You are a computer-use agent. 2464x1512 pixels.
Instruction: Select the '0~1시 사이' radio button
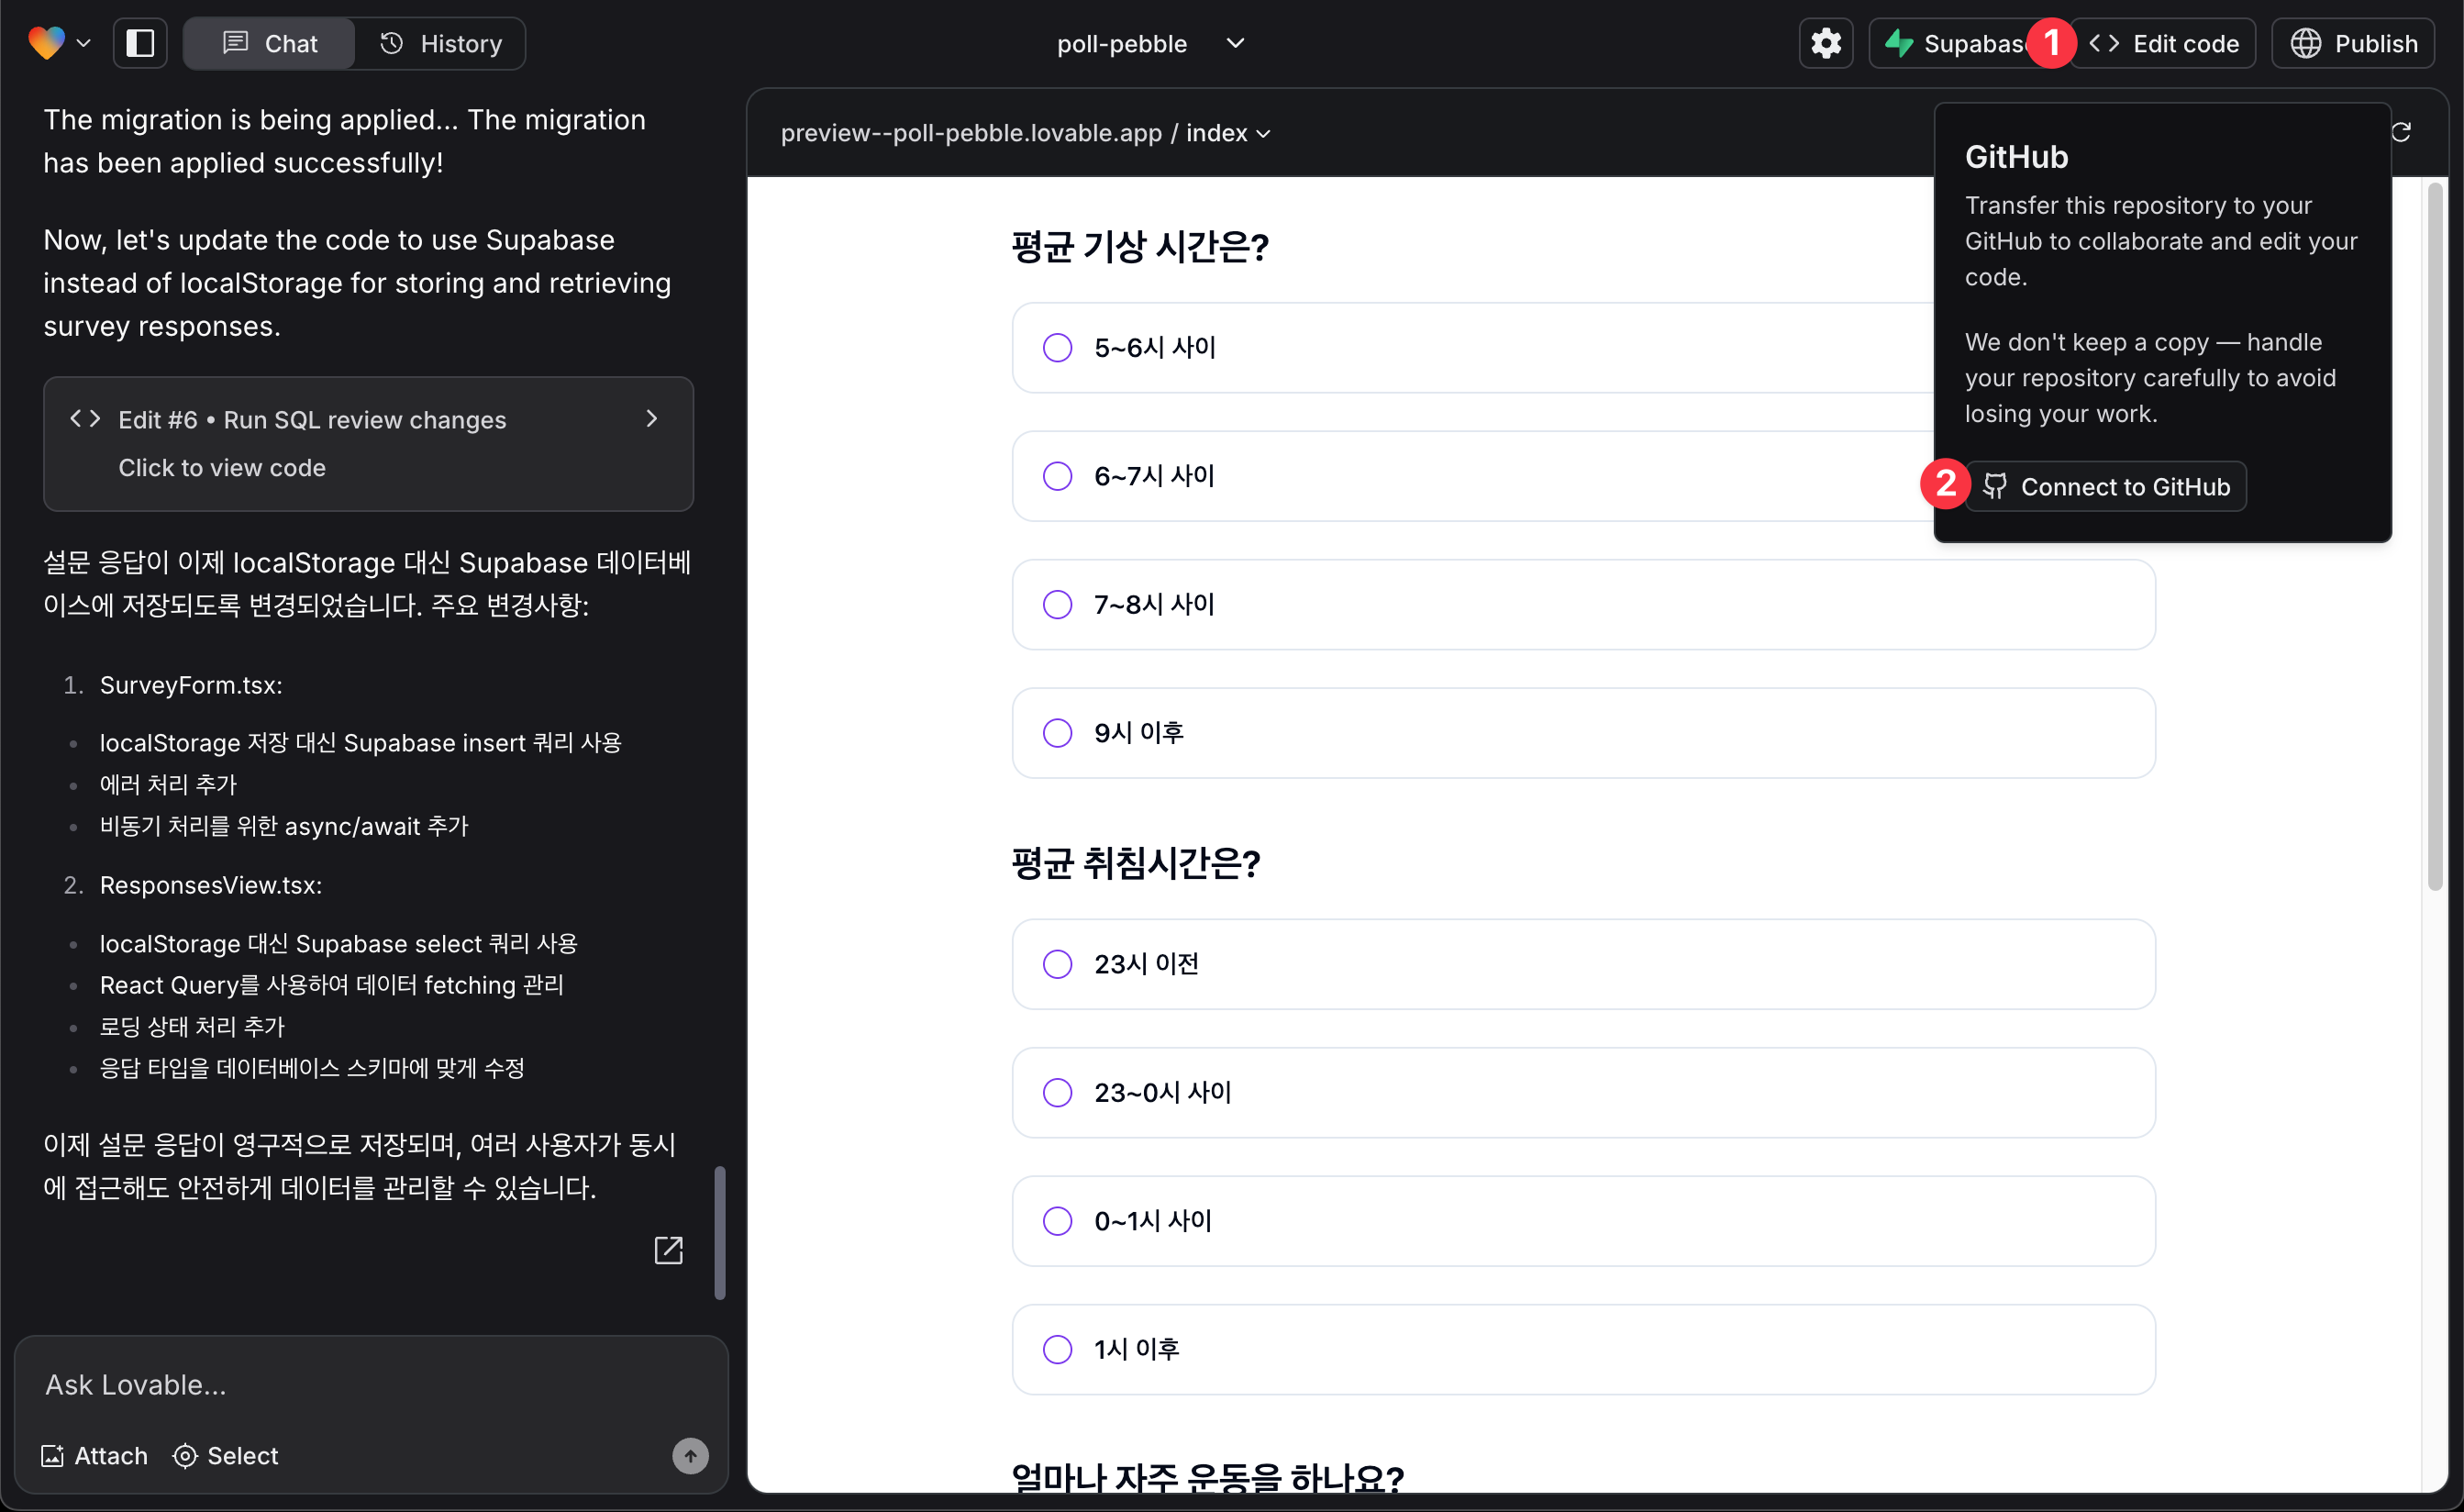[1060, 1220]
